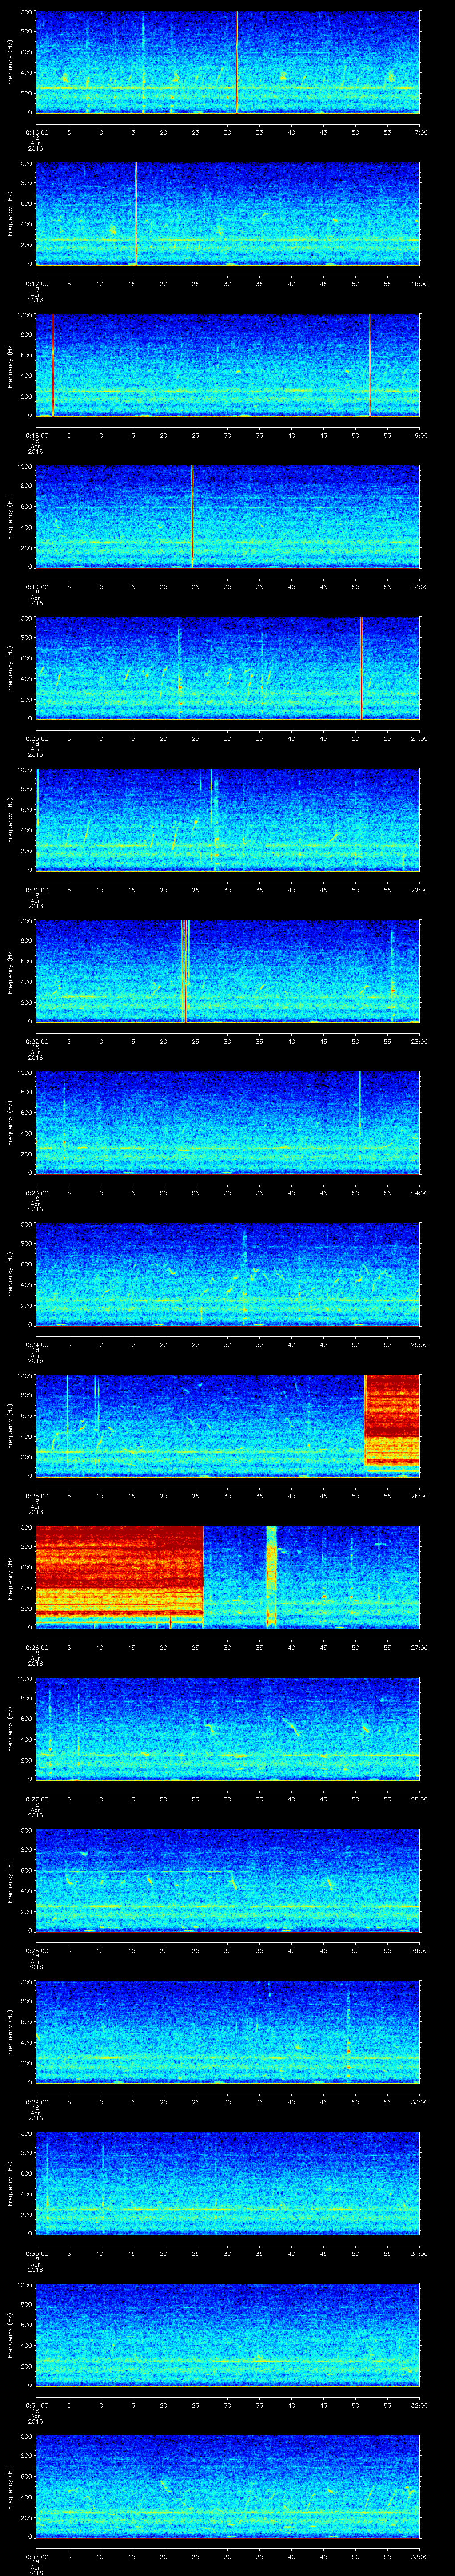Viewport: 455px width, 2576px height.
Task: Select the spectrogram panel starting at 0:28:00
Action: point(228,1880)
